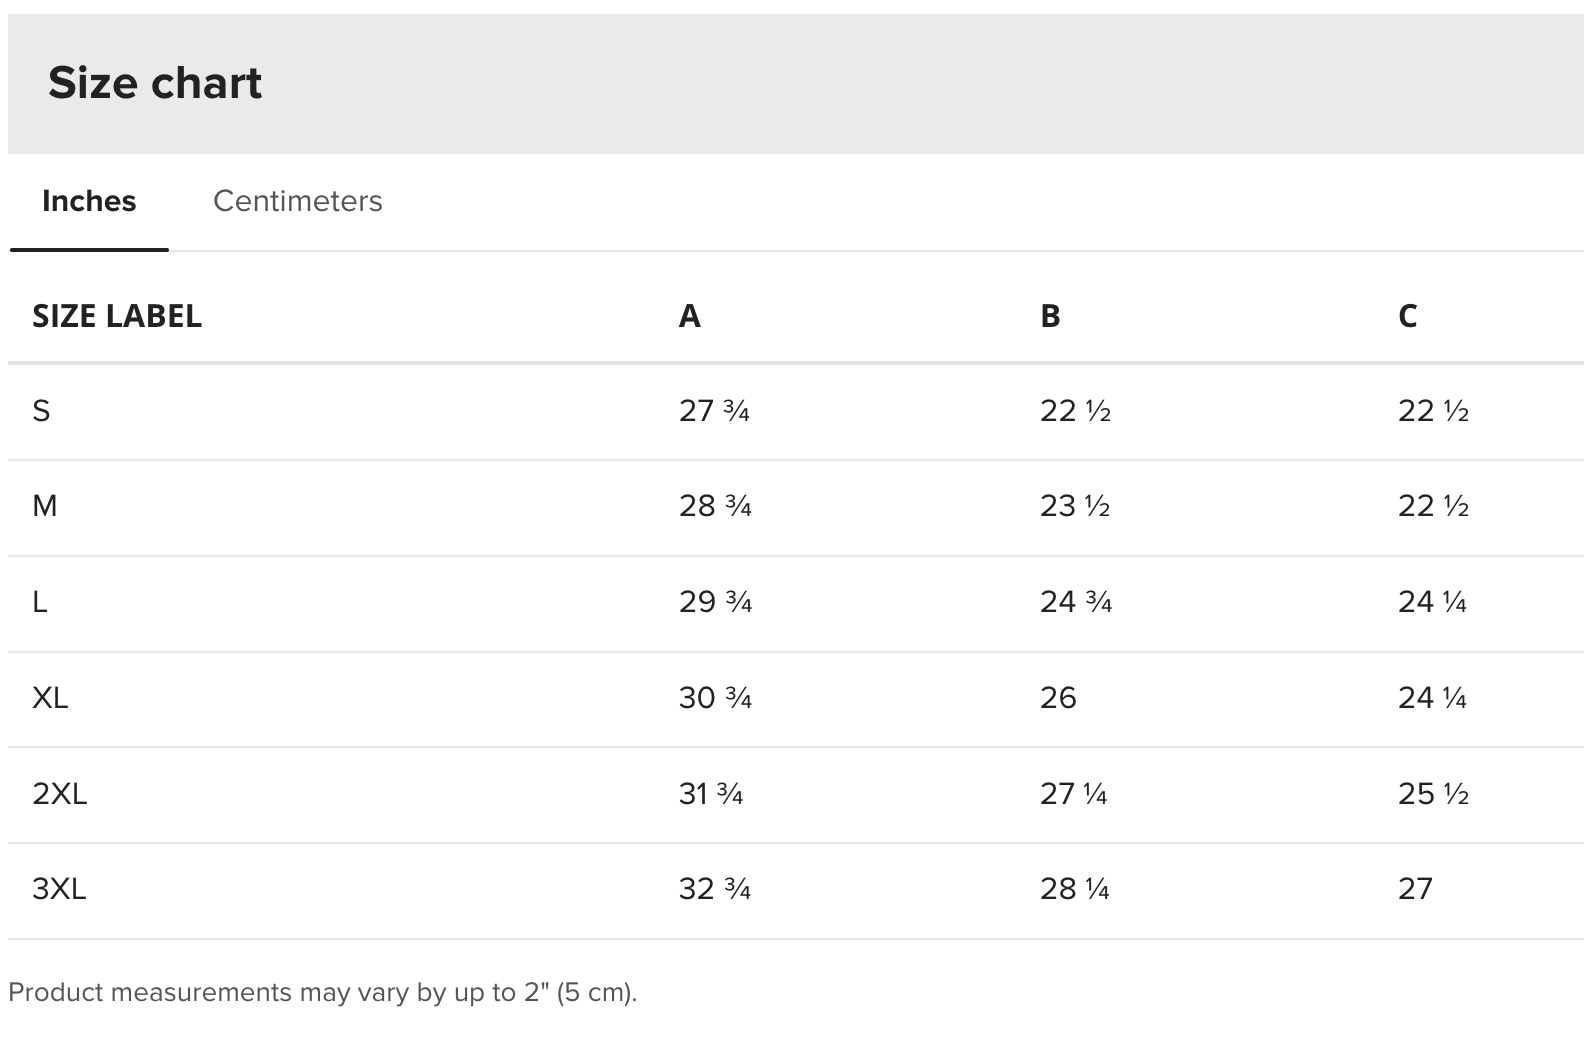This screenshot has height=1064, width=1584.
Task: Select the 2XL size row label
Action: pyautogui.click(x=60, y=794)
